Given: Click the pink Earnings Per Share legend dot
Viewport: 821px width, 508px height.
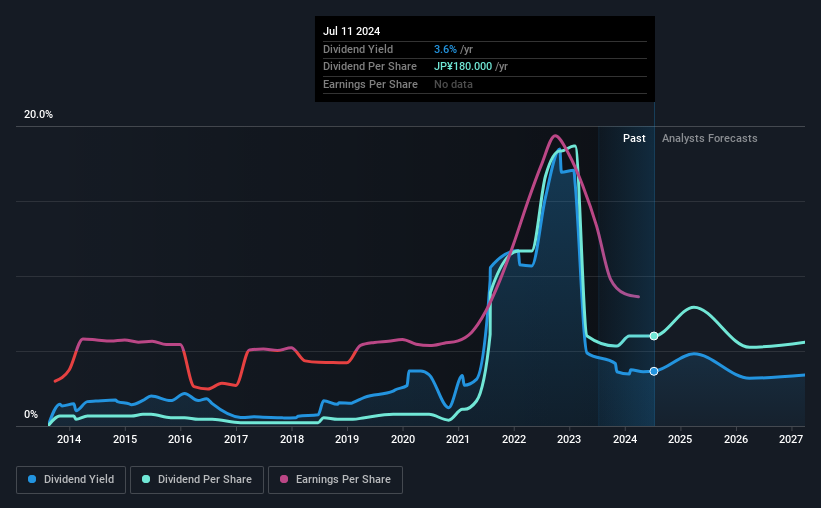Looking at the screenshot, I should coord(284,479).
